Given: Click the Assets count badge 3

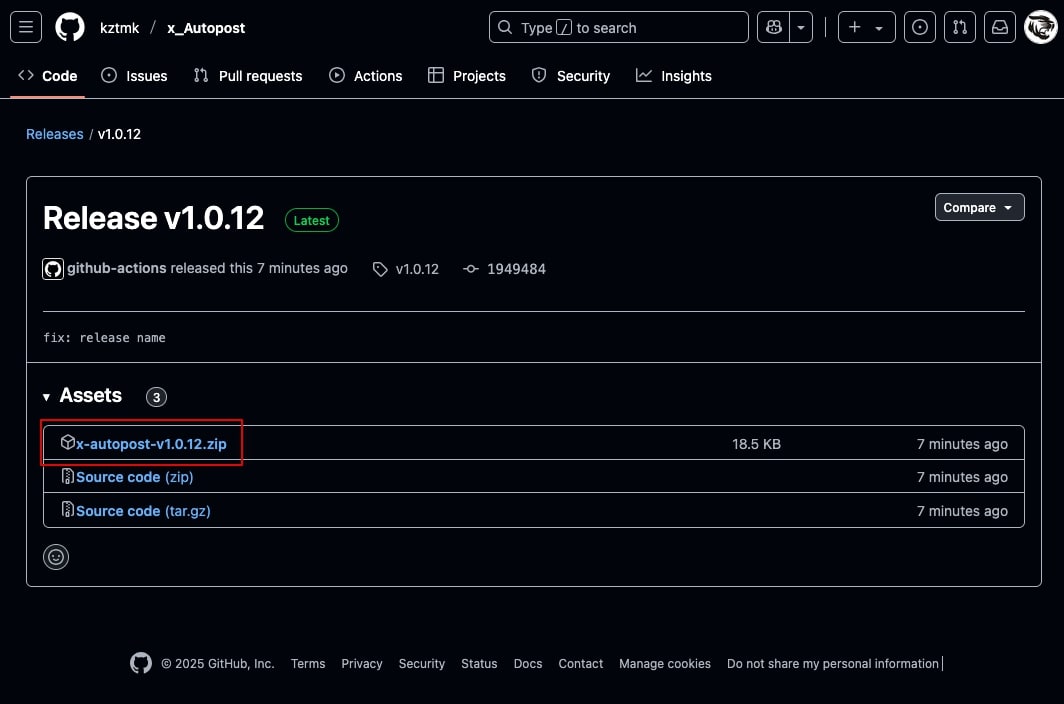Looking at the screenshot, I should 156,397.
